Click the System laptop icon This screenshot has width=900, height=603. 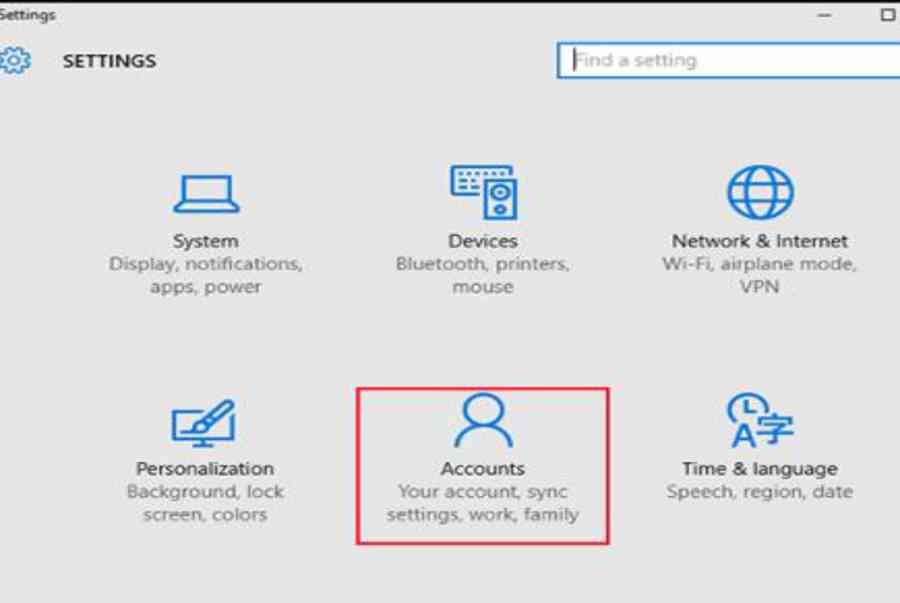point(205,193)
